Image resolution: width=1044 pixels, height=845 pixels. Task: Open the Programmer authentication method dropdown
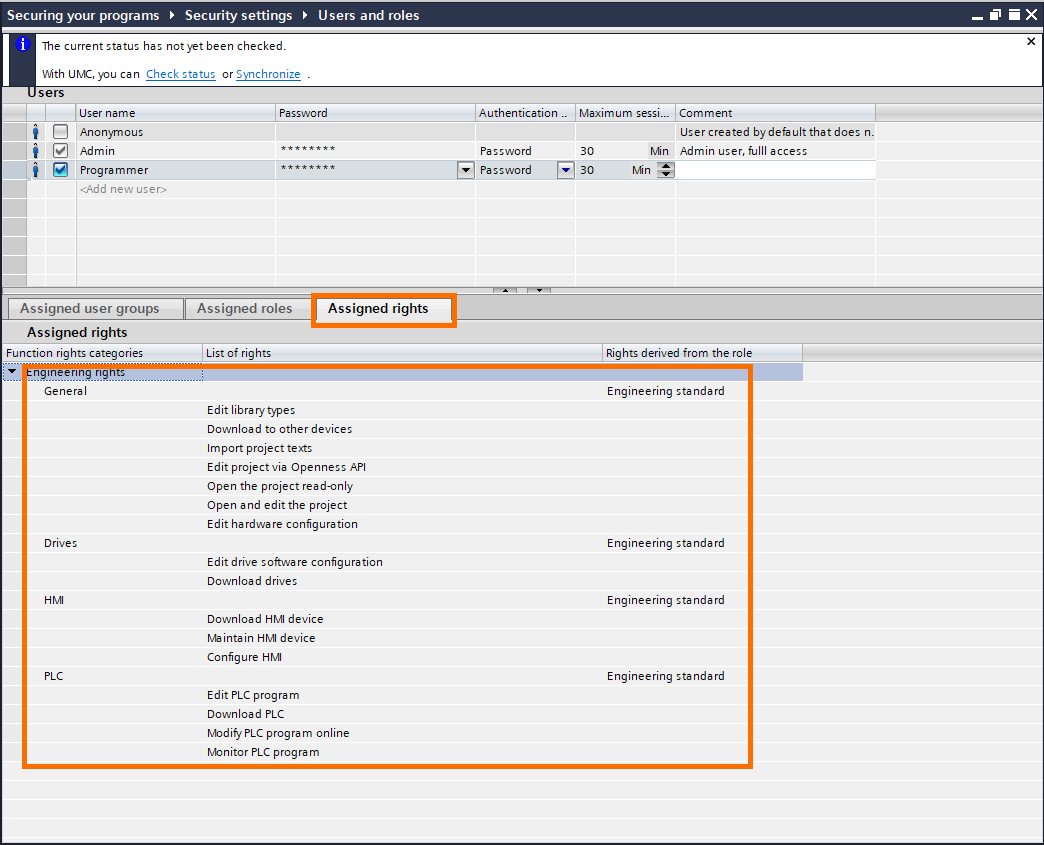[565, 170]
